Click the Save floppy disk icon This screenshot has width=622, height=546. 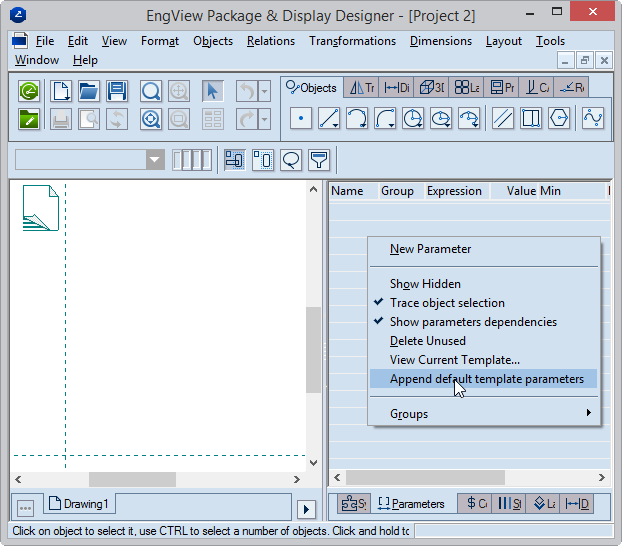(117, 92)
